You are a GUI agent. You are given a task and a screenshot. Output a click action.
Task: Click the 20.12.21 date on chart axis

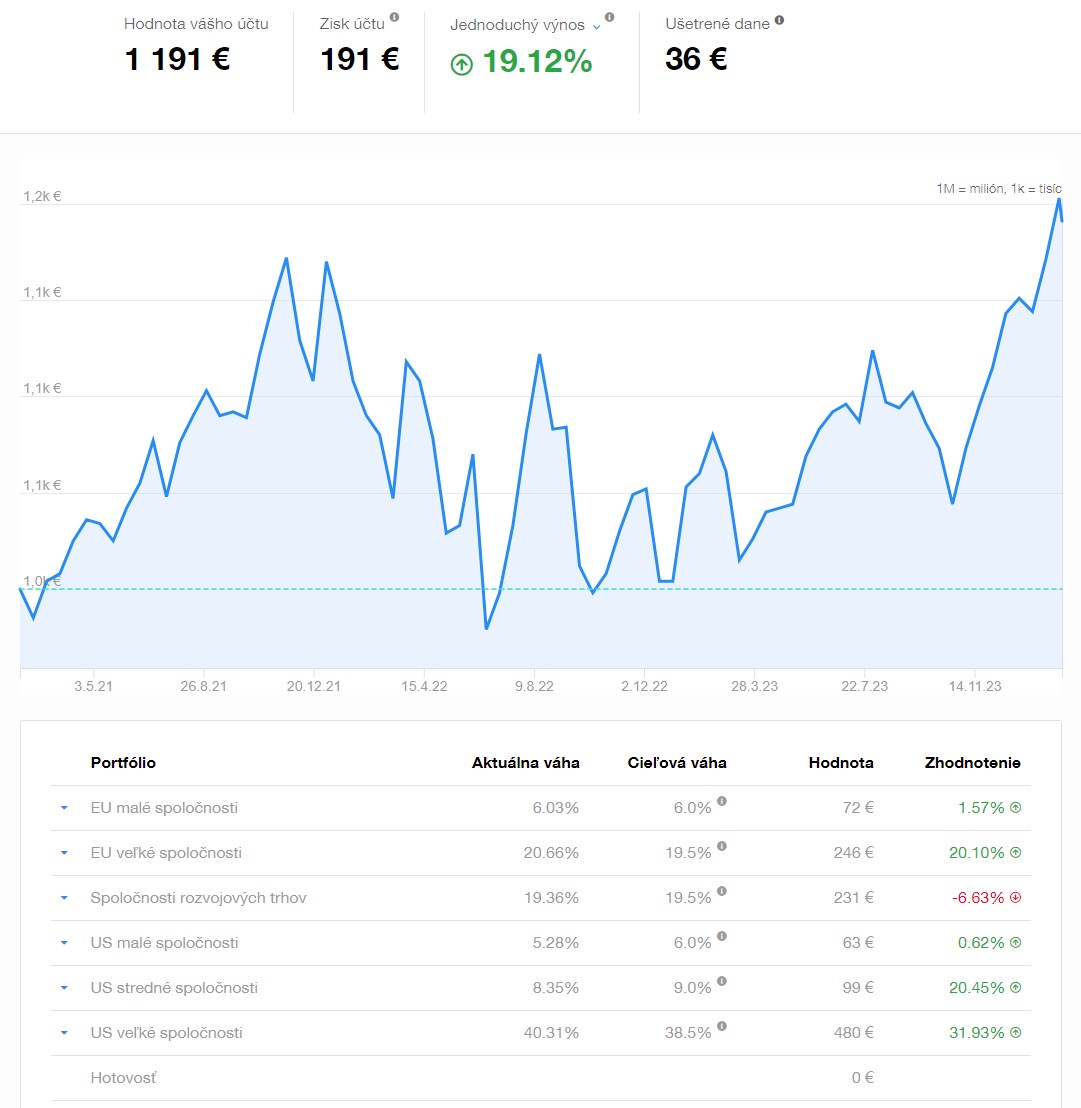tap(314, 686)
